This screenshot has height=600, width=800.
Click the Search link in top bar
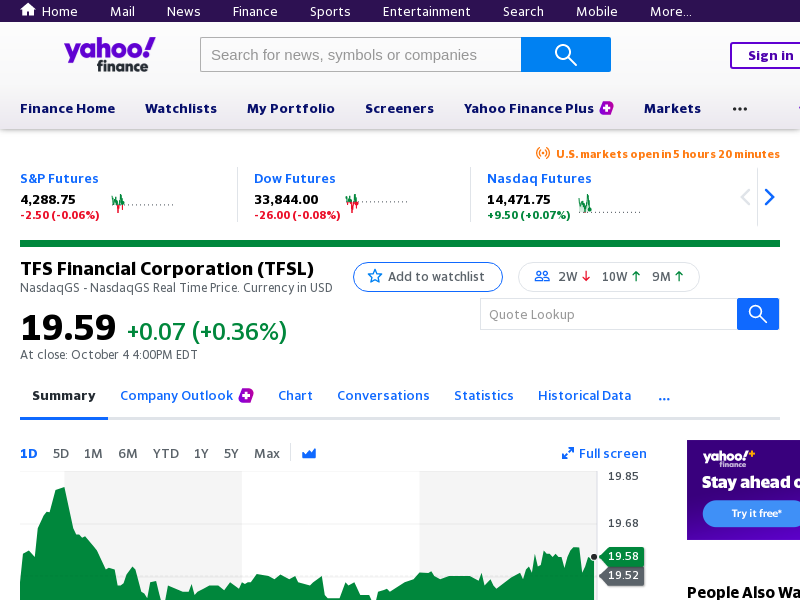point(523,11)
